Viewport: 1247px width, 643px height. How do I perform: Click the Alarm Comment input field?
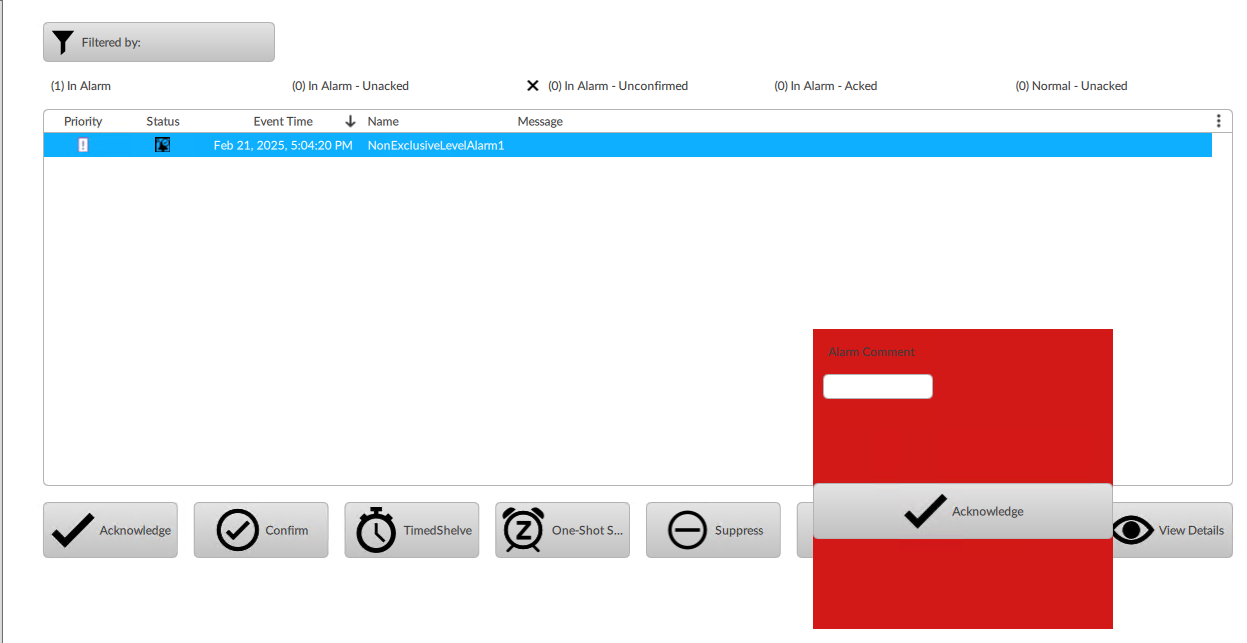pos(878,386)
